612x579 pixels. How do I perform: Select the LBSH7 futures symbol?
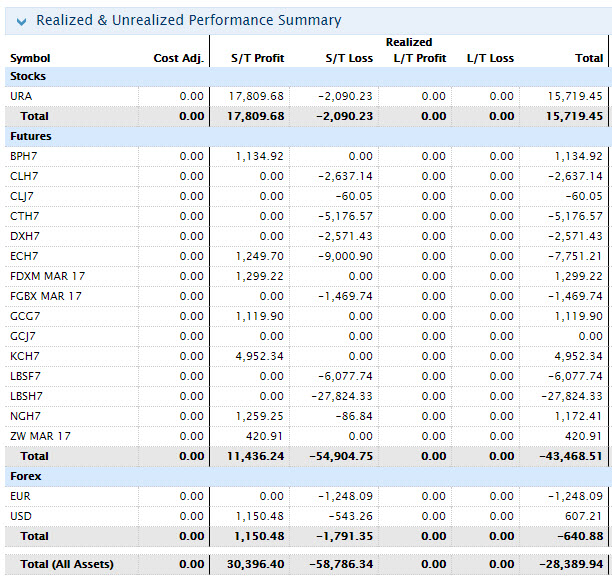26,396
